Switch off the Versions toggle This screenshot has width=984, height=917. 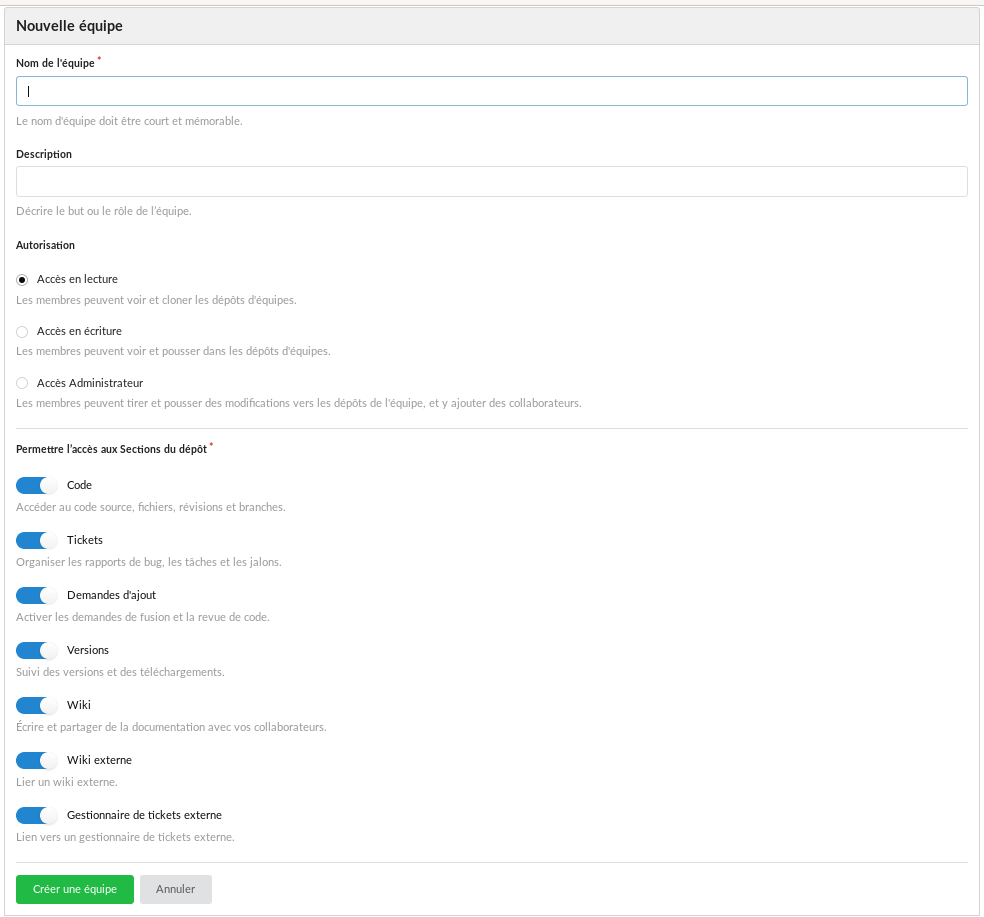(x=37, y=651)
